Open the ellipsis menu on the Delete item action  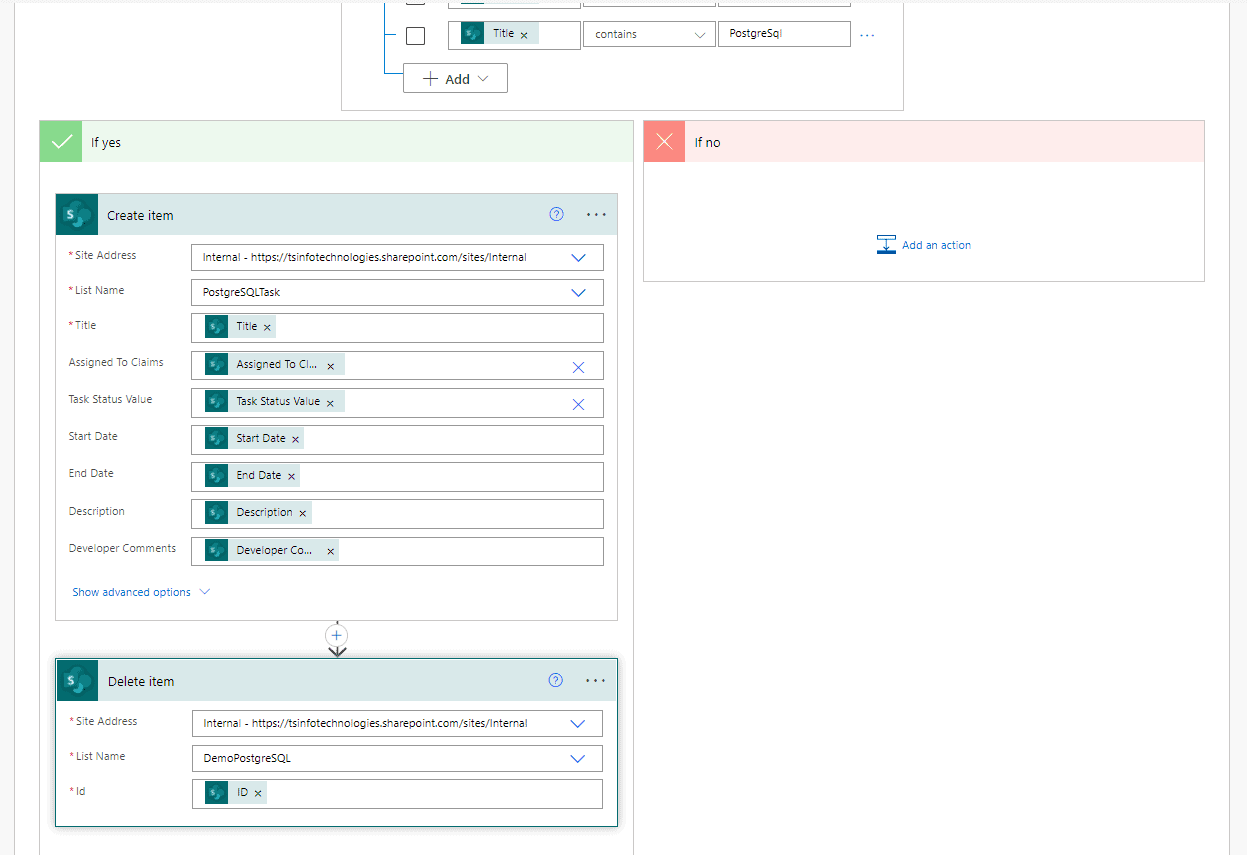click(x=595, y=680)
